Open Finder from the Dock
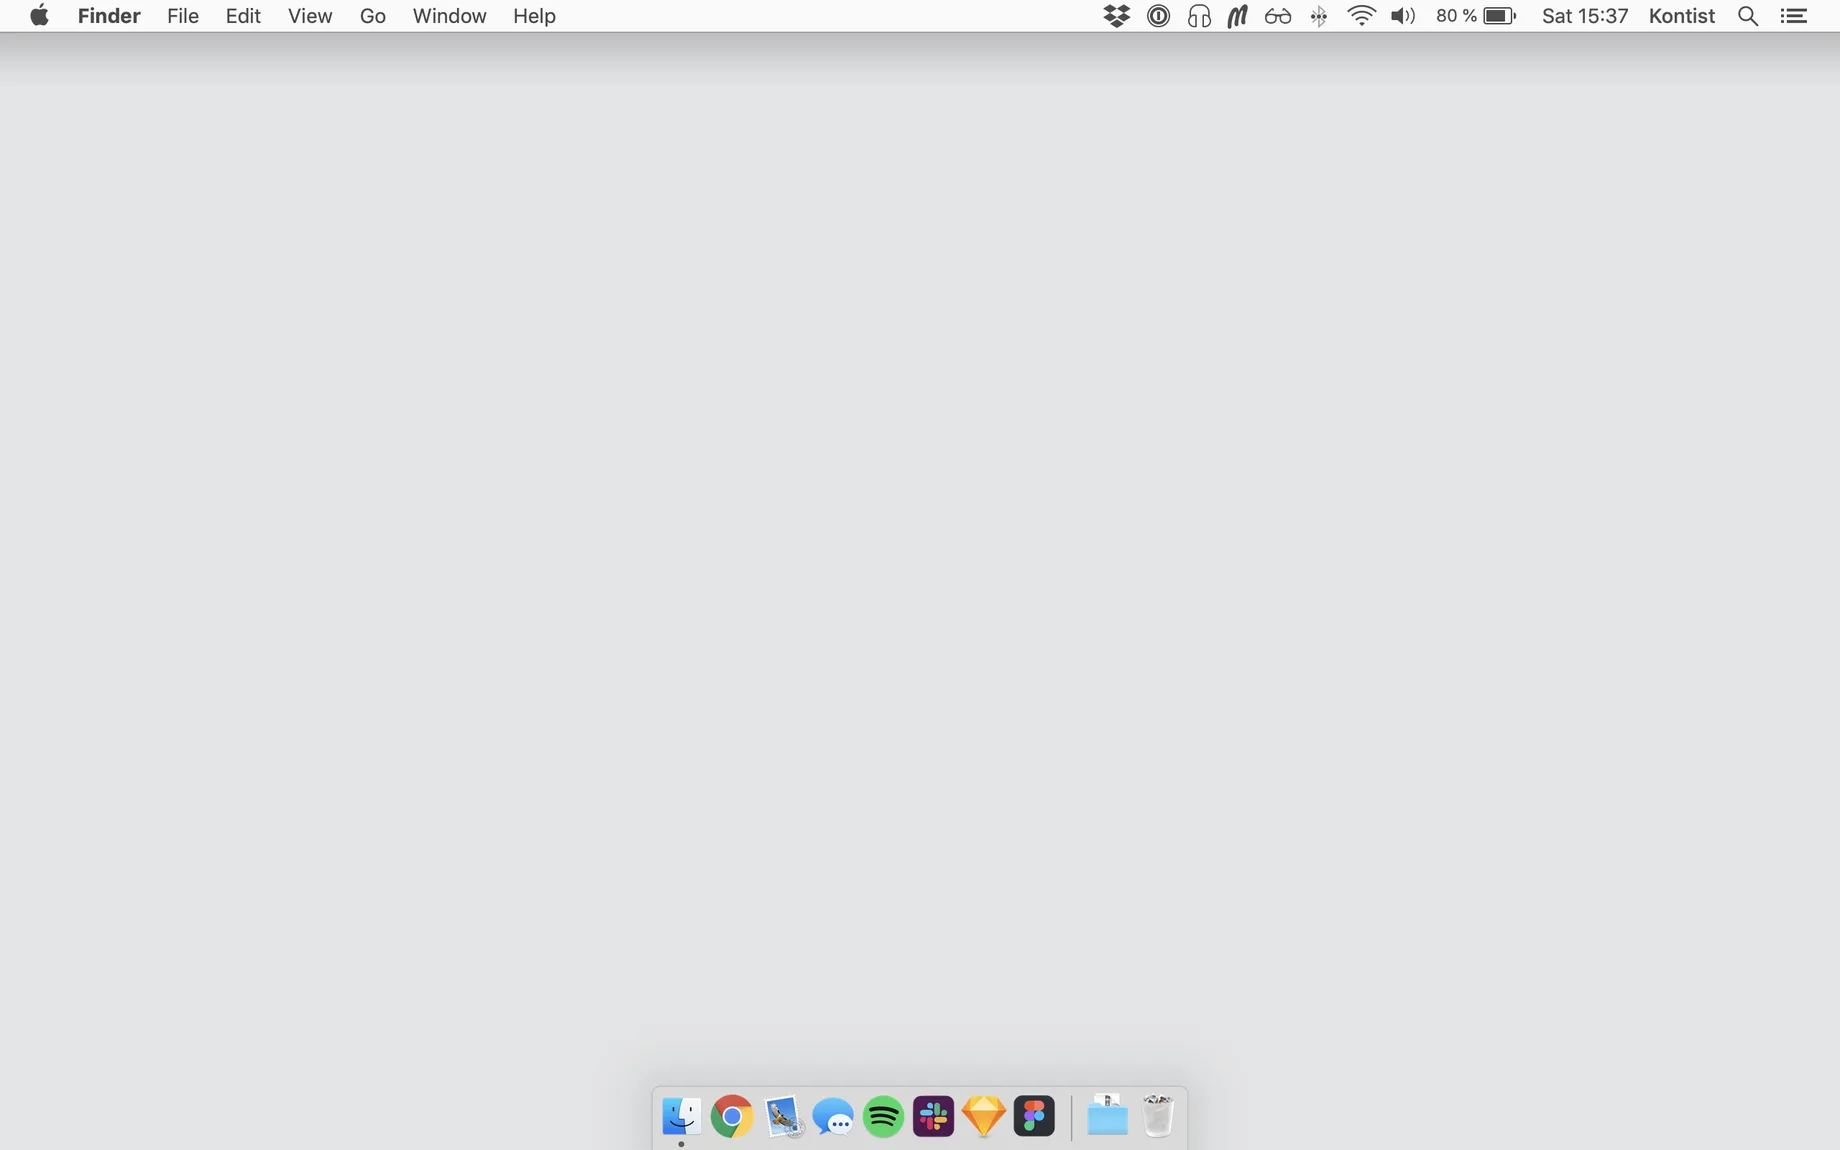 tap(681, 1116)
